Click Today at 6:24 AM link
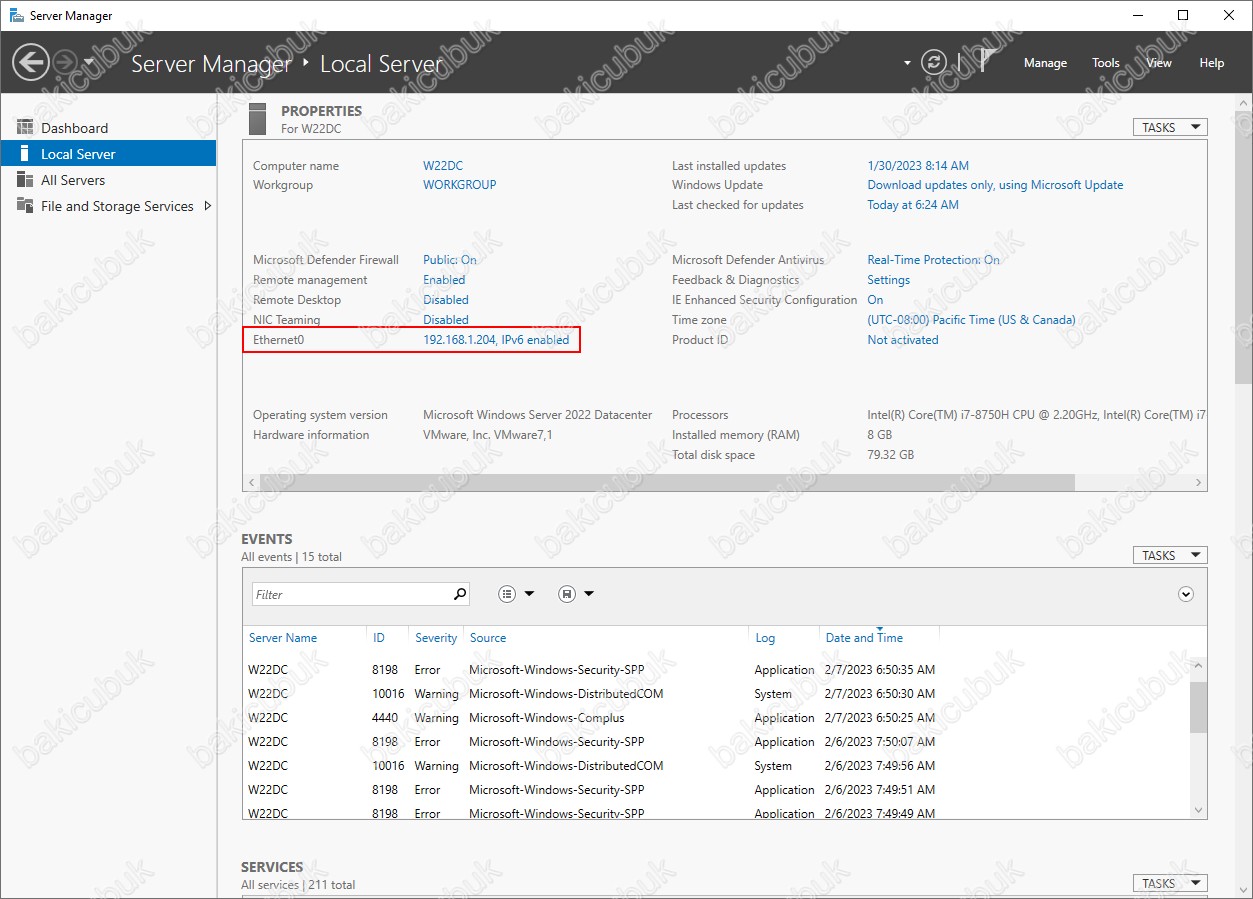The height and width of the screenshot is (899, 1253). (x=913, y=205)
